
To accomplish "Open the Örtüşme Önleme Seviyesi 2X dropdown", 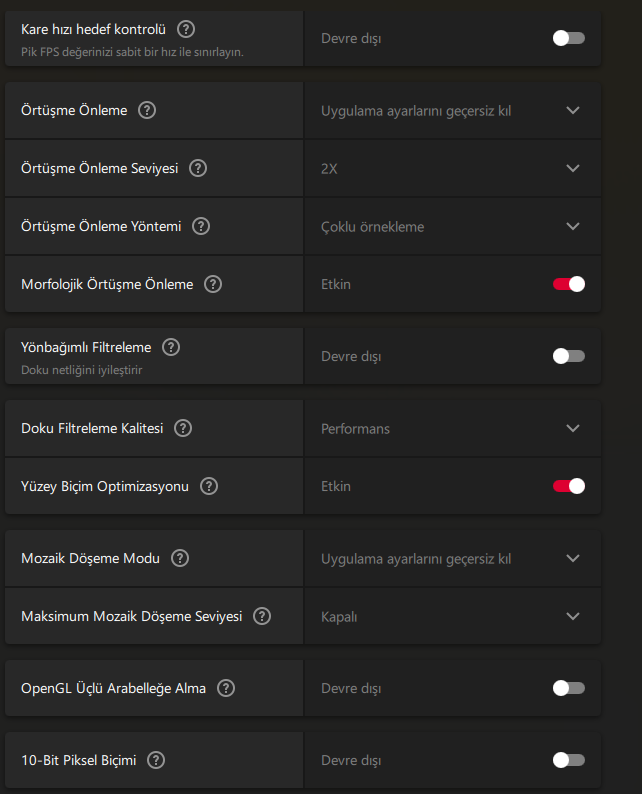I will pyautogui.click(x=452, y=168).
